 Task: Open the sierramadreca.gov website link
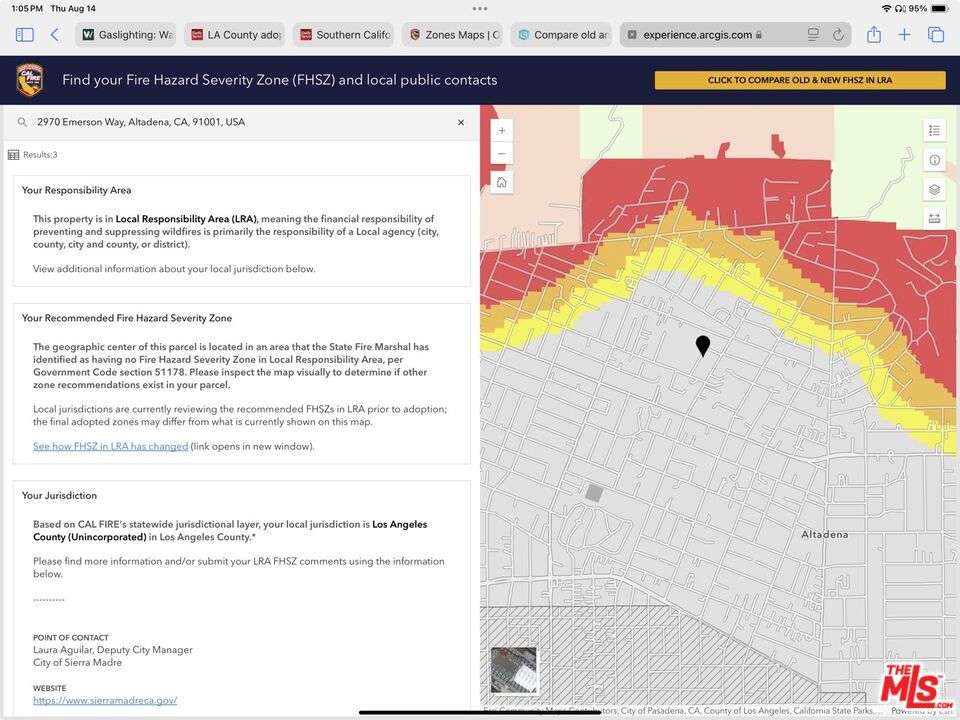tap(105, 701)
